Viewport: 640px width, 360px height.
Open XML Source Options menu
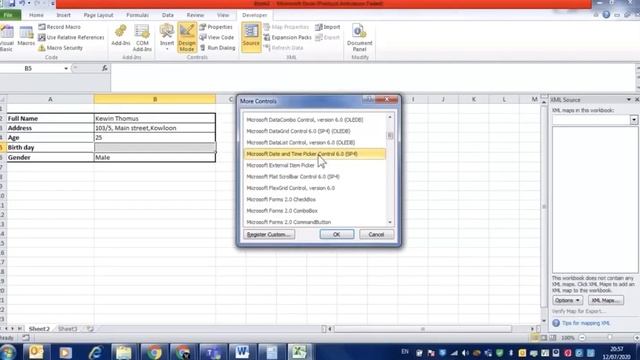[x=567, y=300]
